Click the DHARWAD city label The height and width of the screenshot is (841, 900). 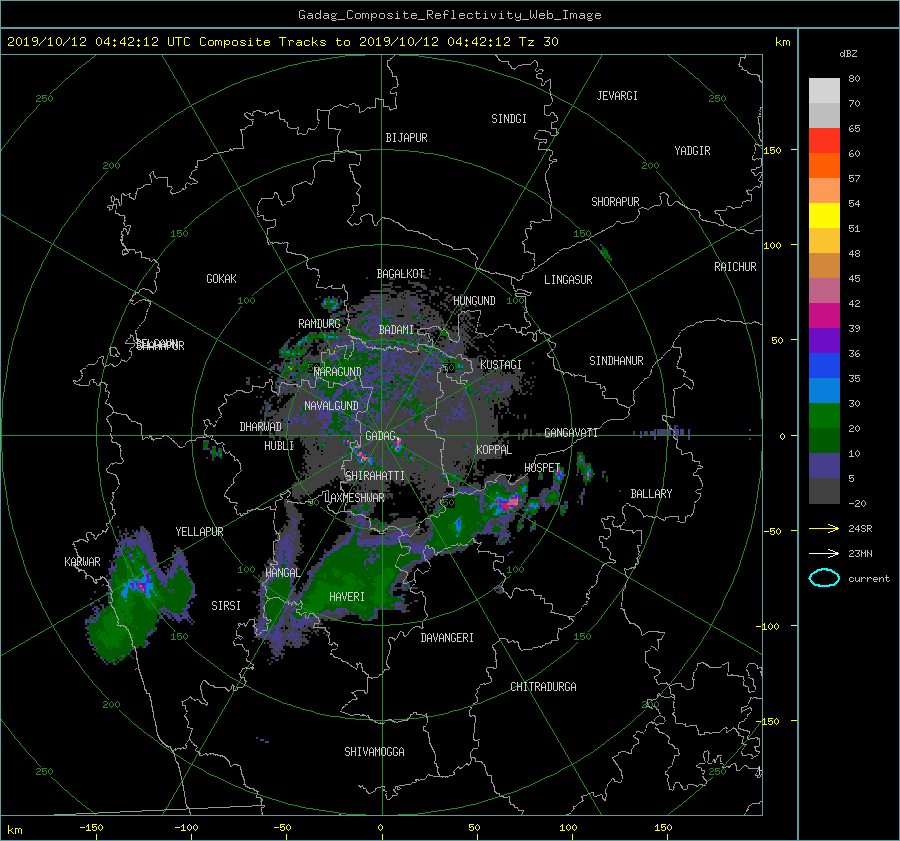point(261,427)
